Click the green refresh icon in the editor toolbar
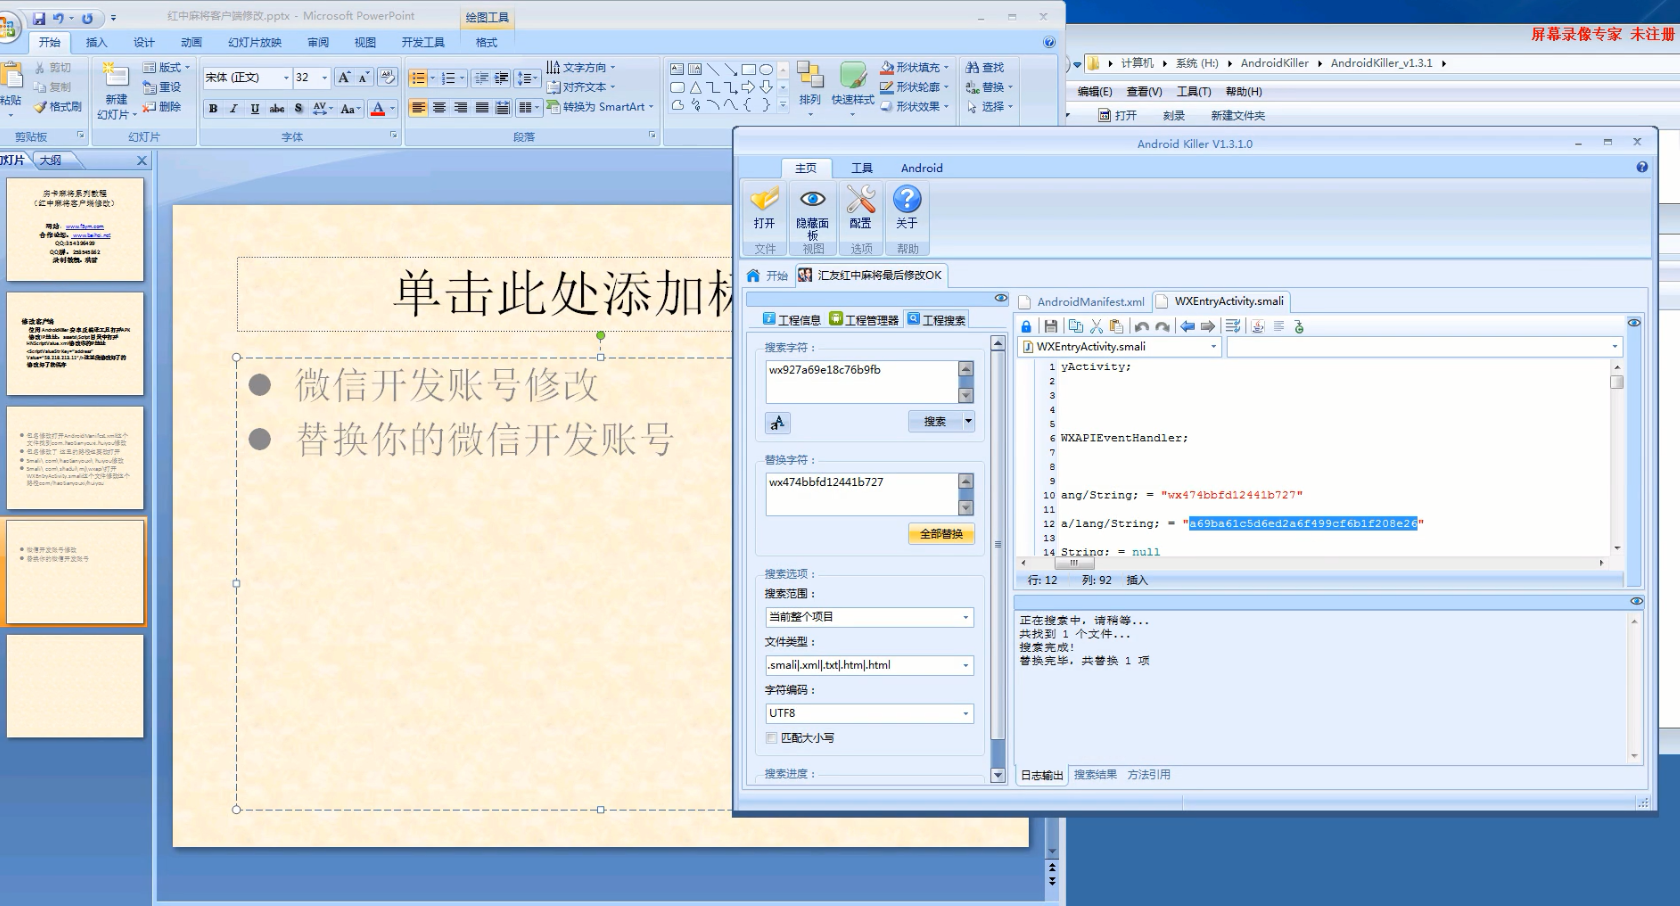This screenshot has height=906, width=1680. (1299, 326)
